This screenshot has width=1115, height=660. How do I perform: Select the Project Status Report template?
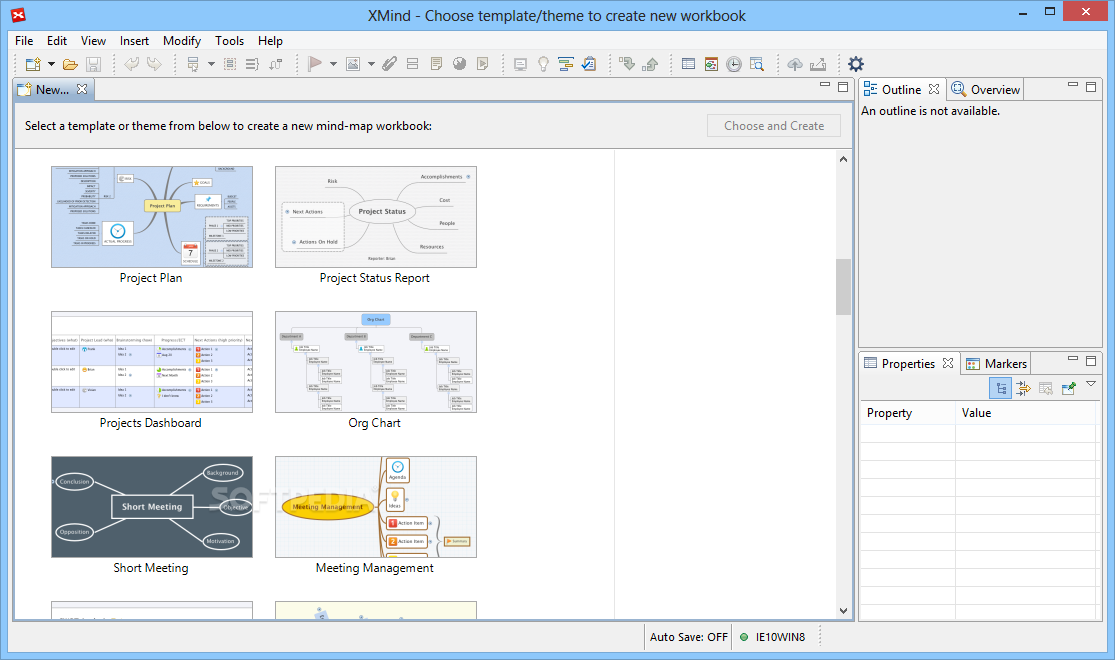pyautogui.click(x=375, y=217)
